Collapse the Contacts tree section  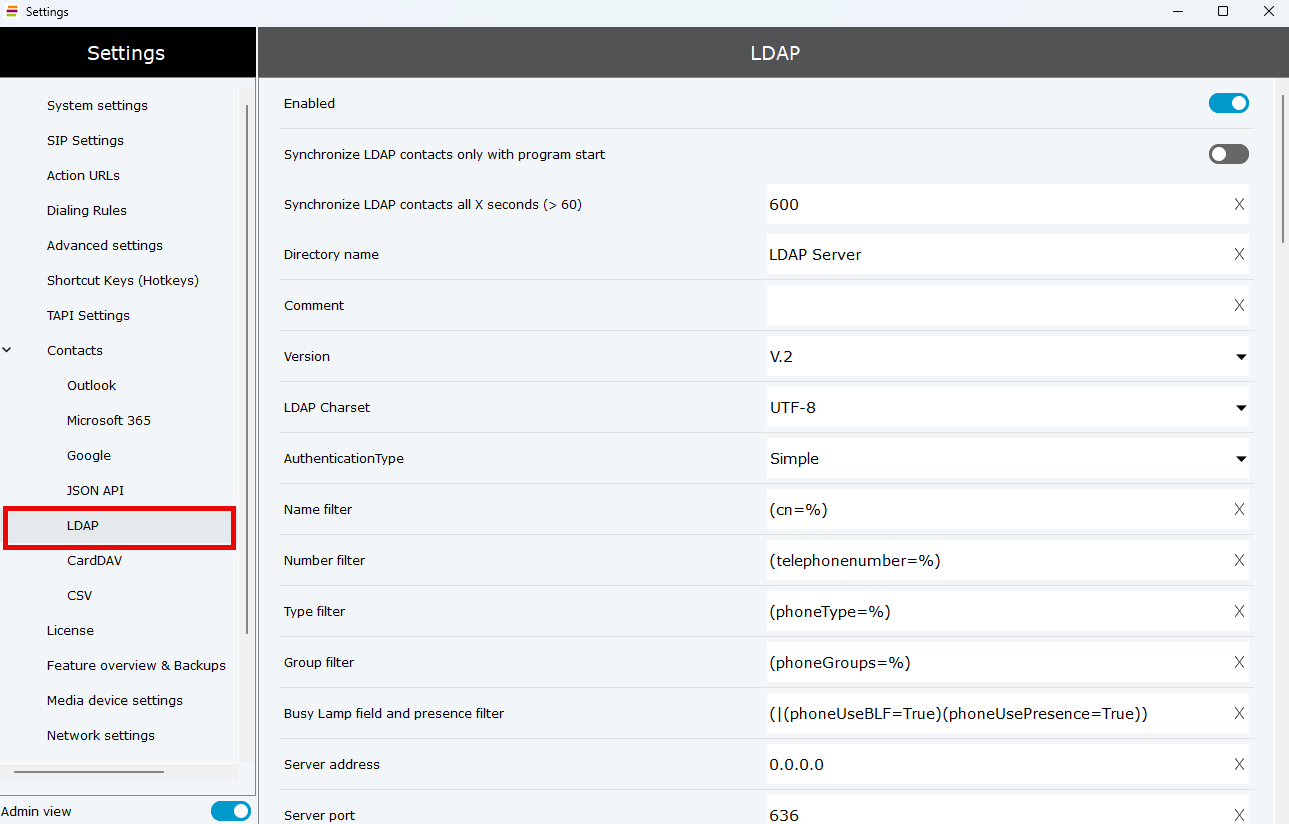[8, 350]
